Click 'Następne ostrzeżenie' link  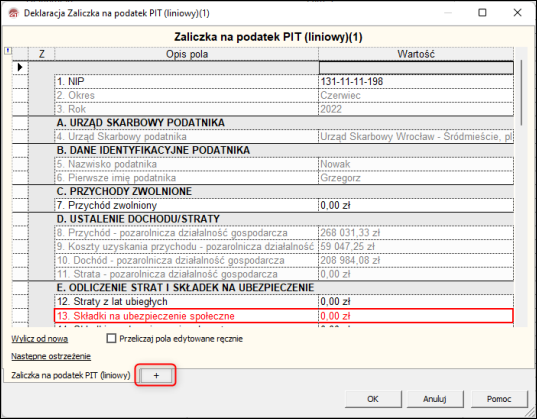[51, 356]
